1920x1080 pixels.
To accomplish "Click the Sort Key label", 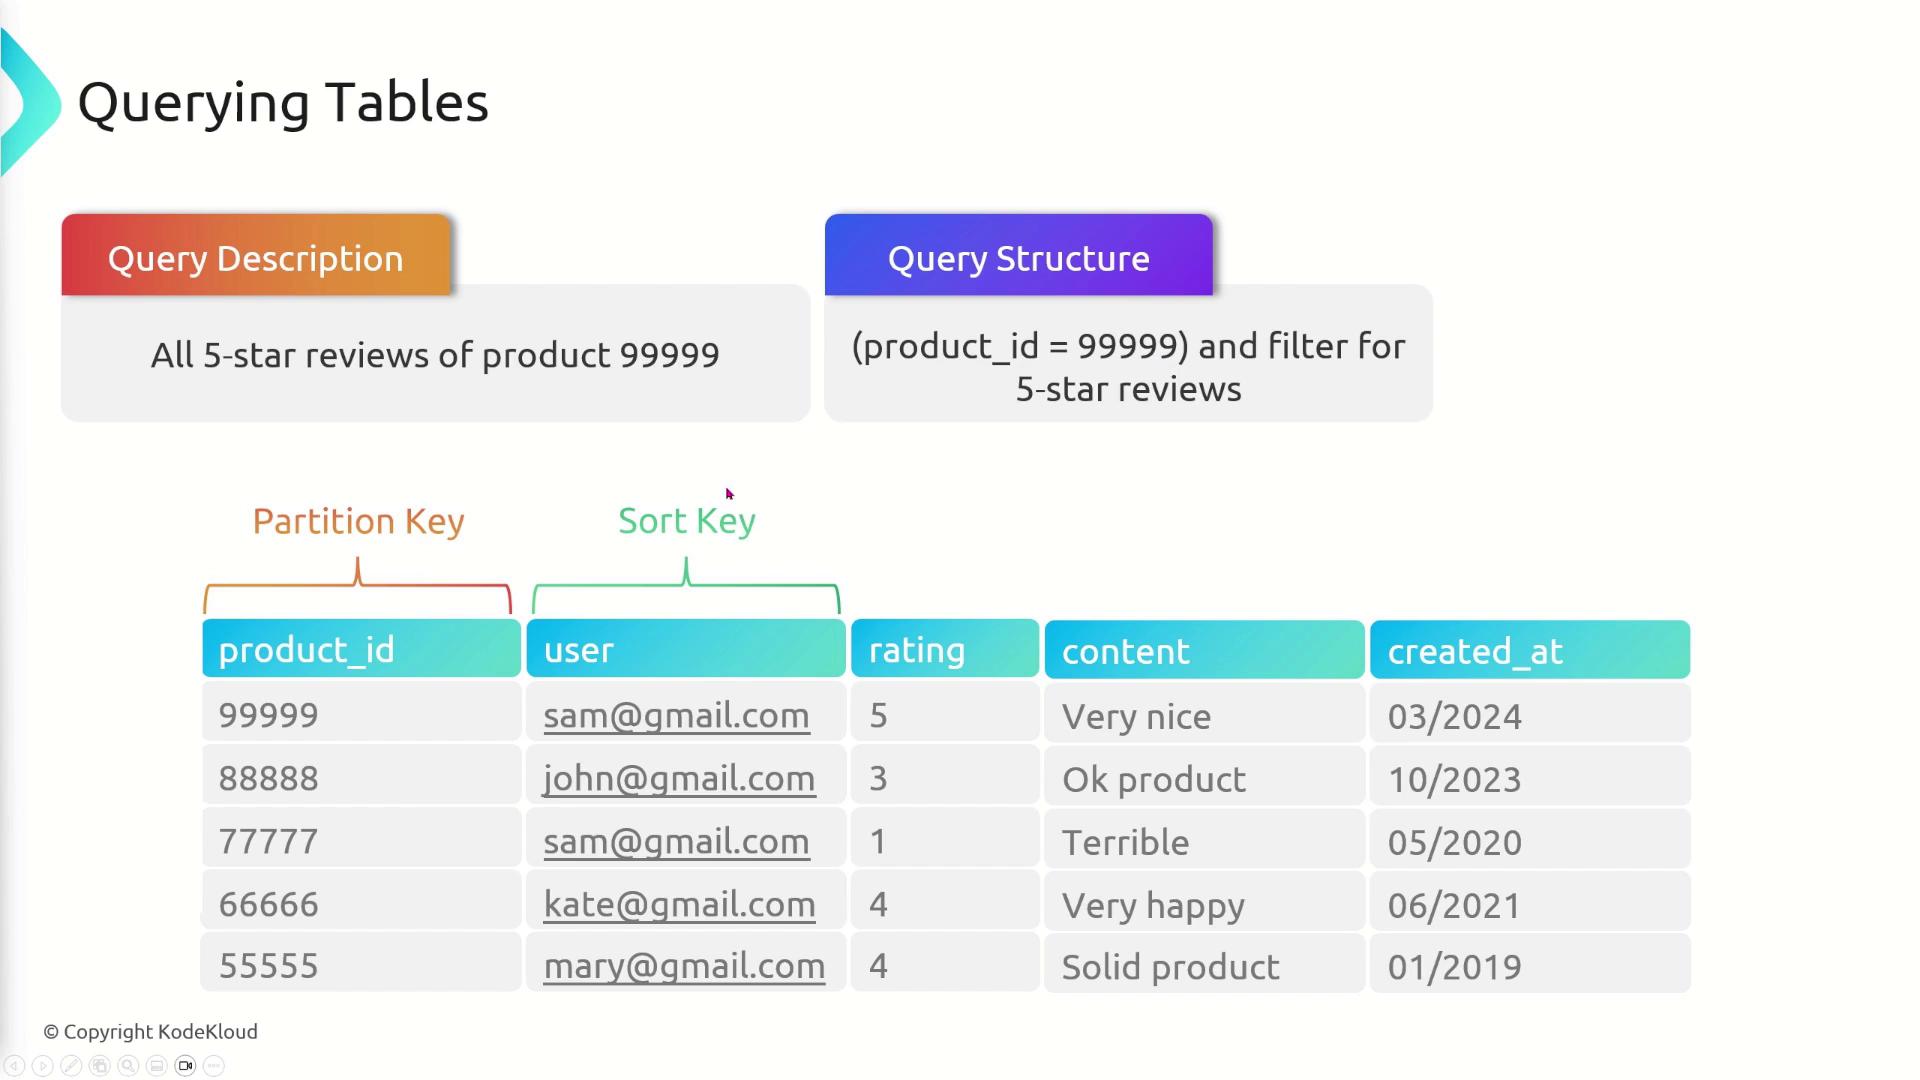I will (687, 521).
